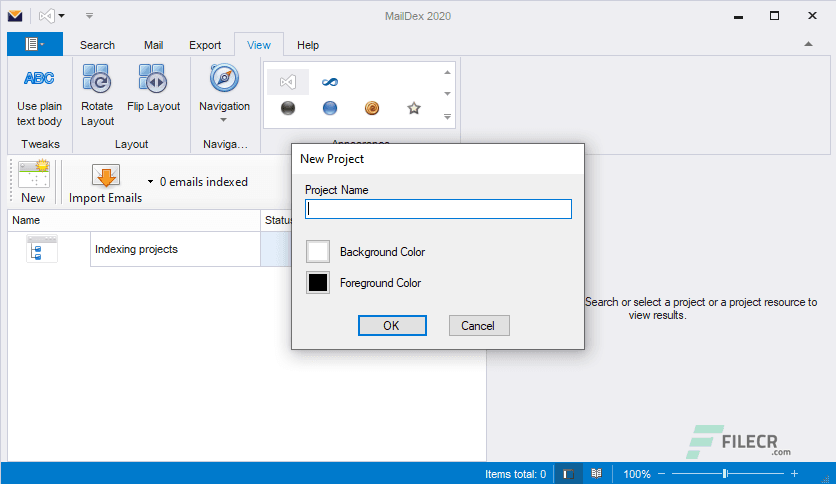
Task: Choose the star skin icon
Action: pos(414,108)
